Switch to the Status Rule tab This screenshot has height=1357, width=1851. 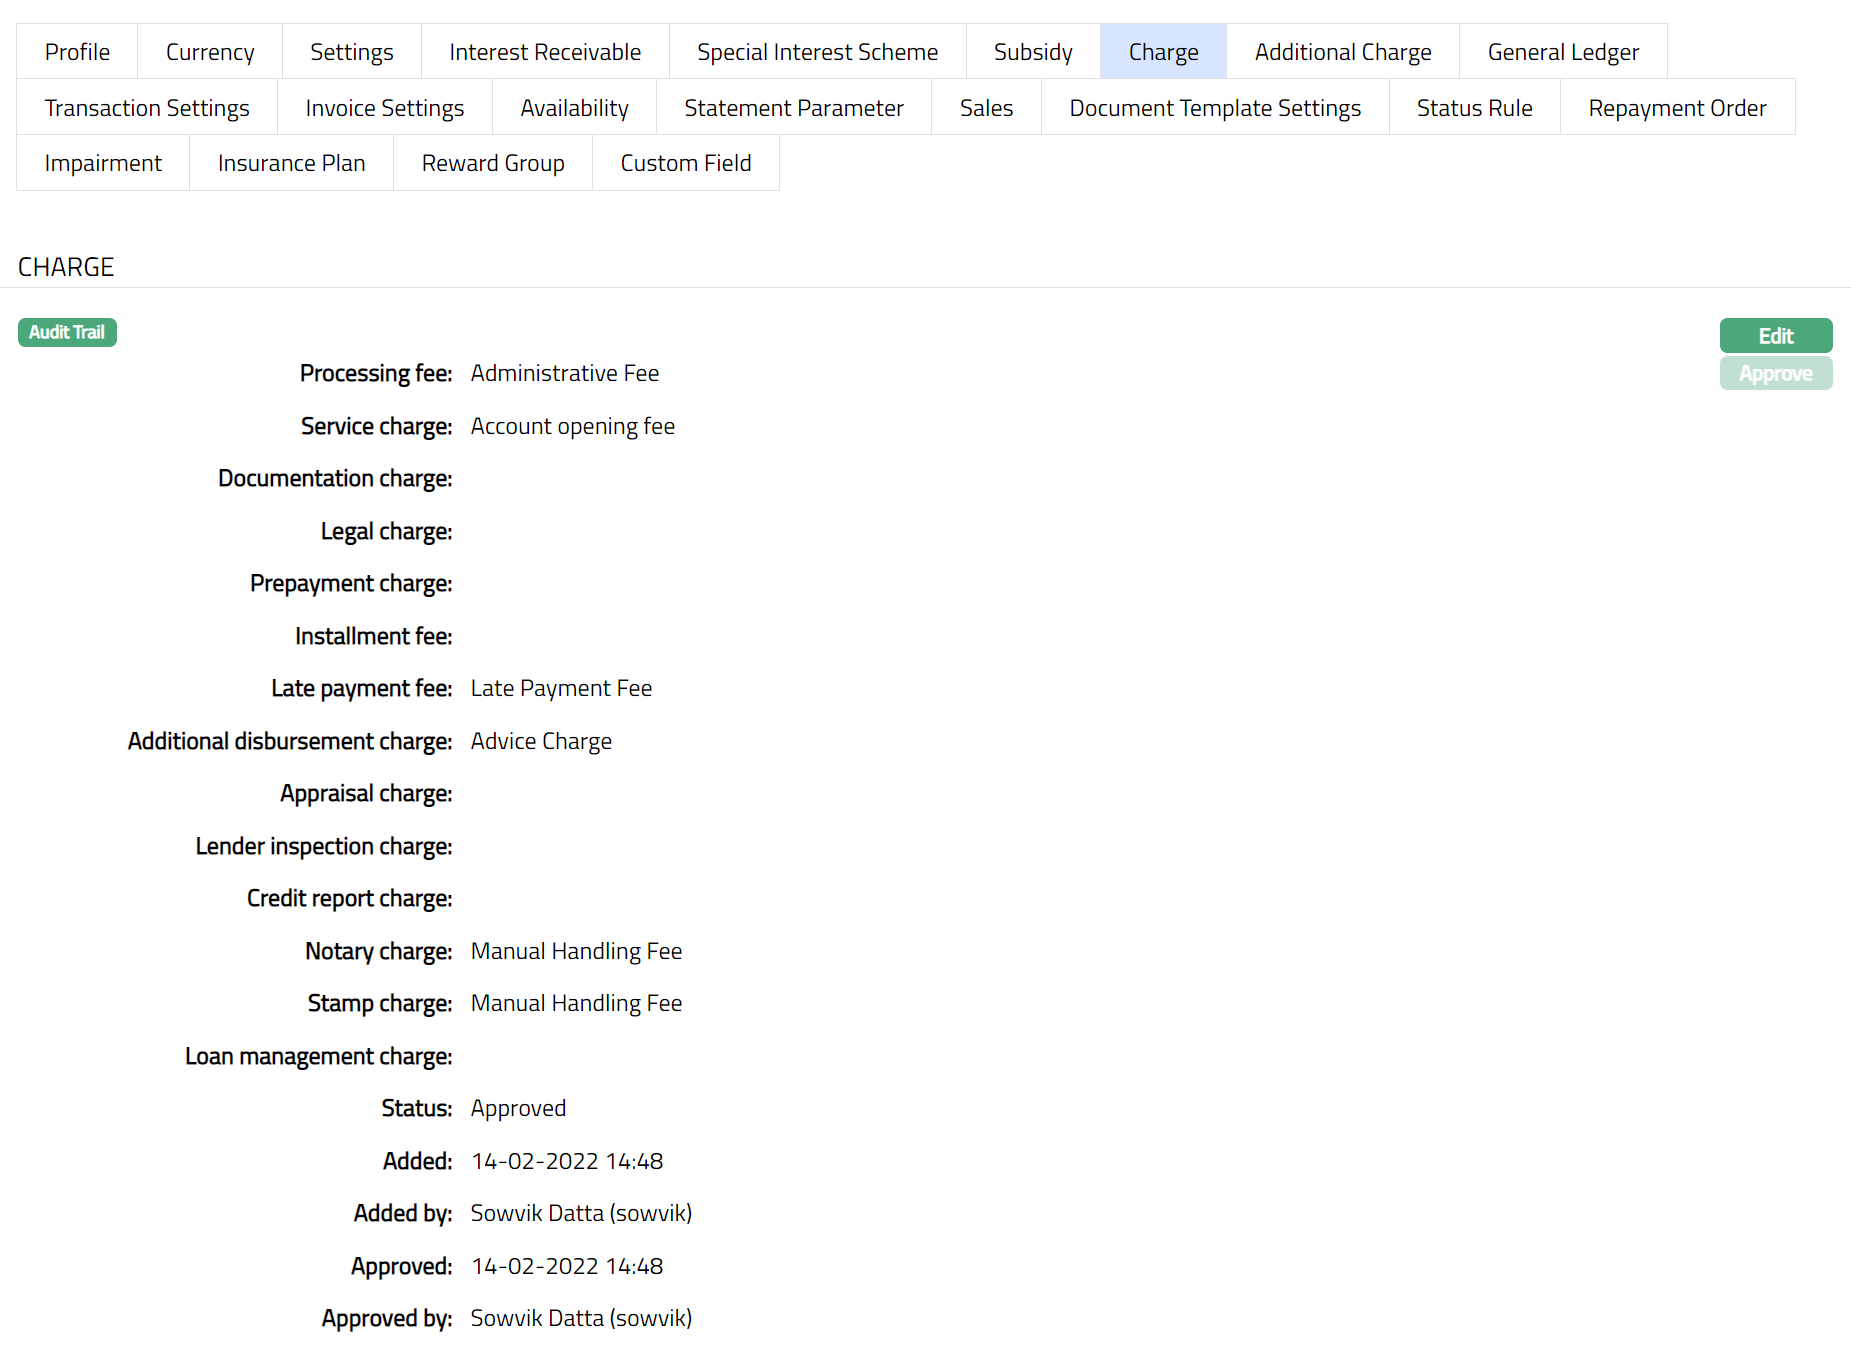(x=1474, y=108)
